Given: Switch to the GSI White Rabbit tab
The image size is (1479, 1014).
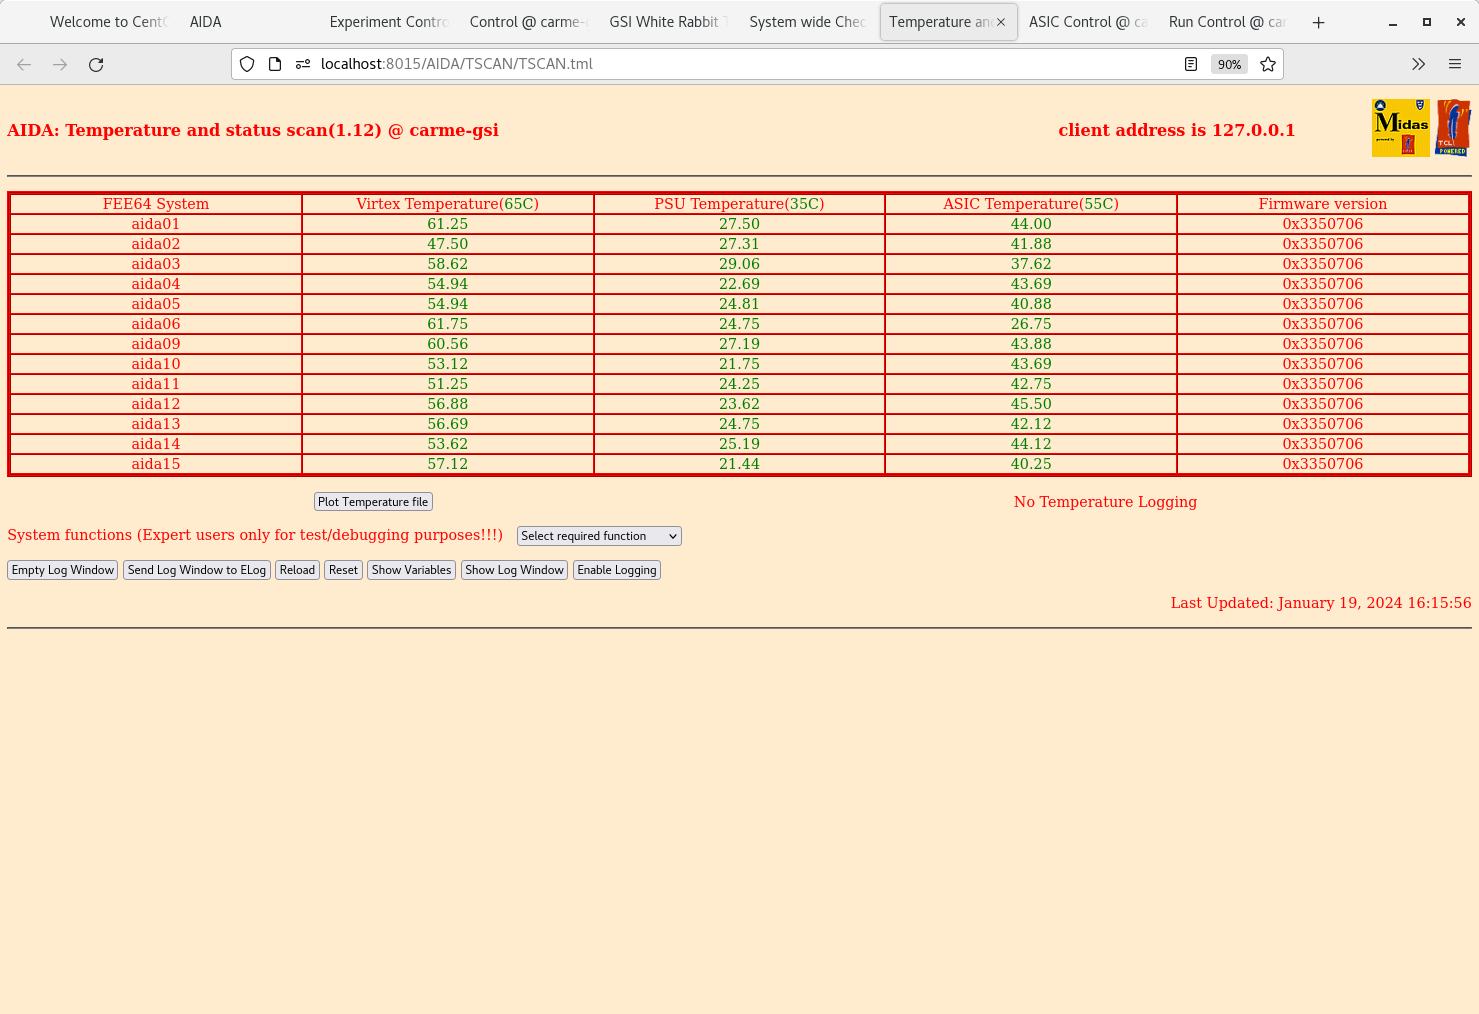Looking at the screenshot, I should coord(669,22).
